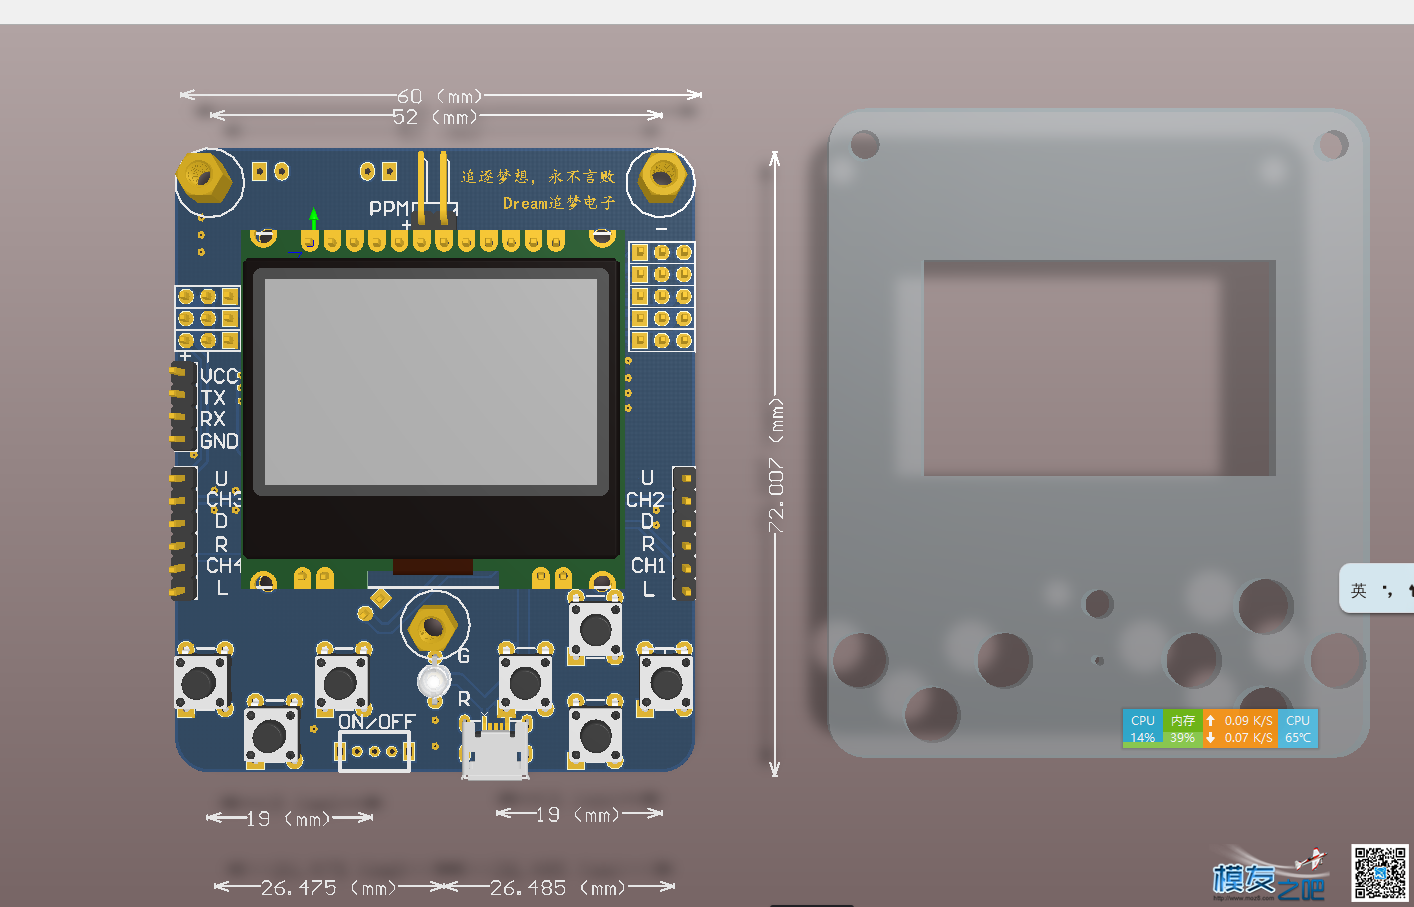Viewport: 1414px width, 907px height.
Task: Click the tactile button left of the ON/OFF switch
Action: click(271, 735)
